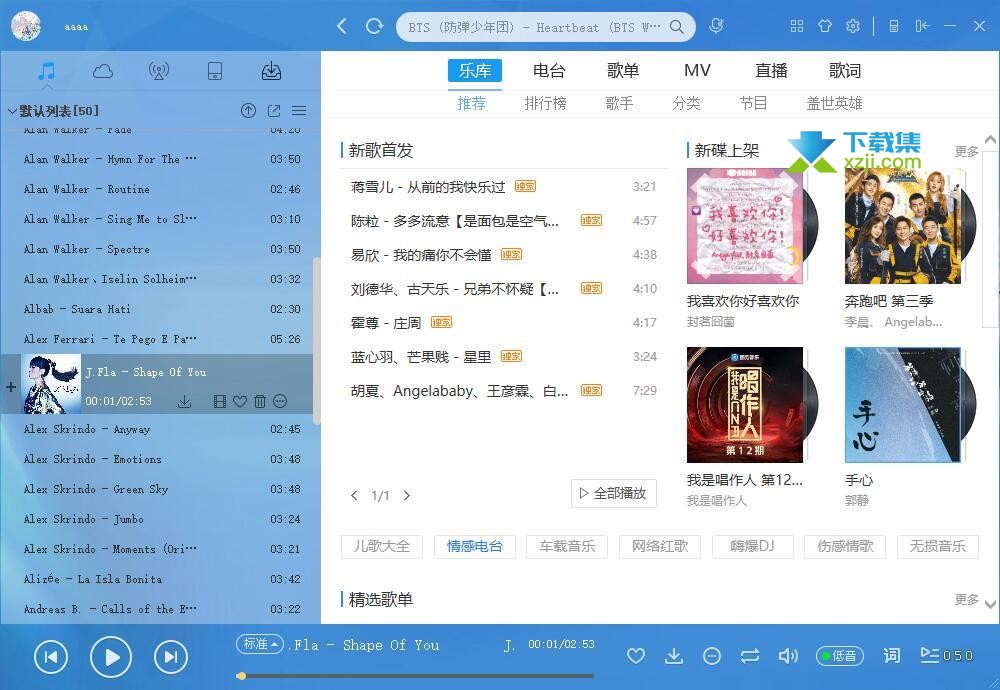
Task: Open the 手心 album cover
Action: [x=902, y=404]
